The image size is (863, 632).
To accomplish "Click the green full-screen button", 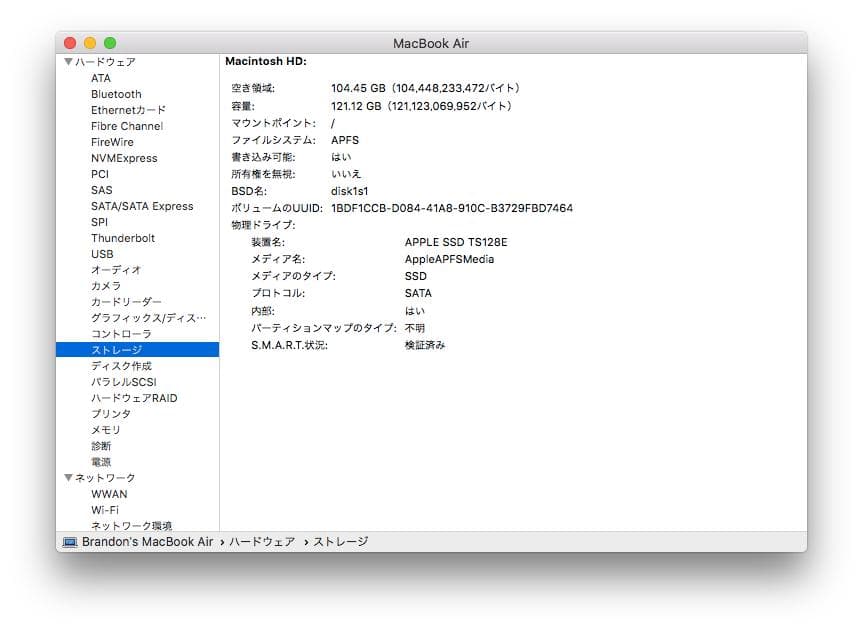I will tap(110, 43).
